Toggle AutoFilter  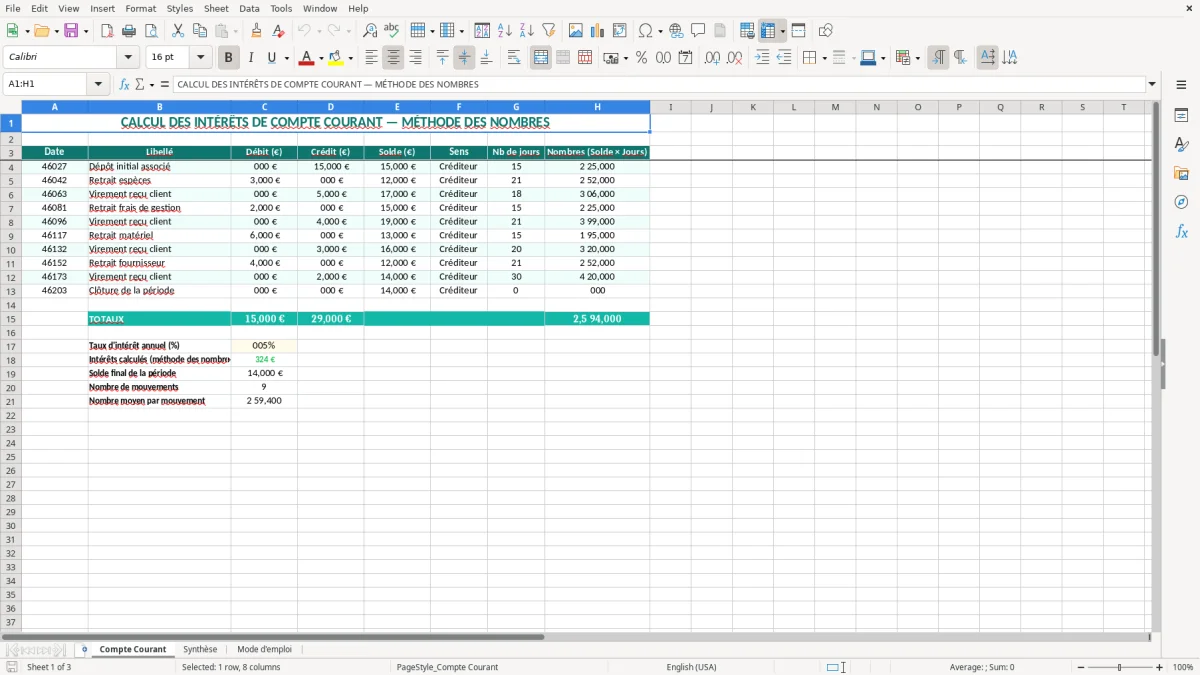(548, 31)
